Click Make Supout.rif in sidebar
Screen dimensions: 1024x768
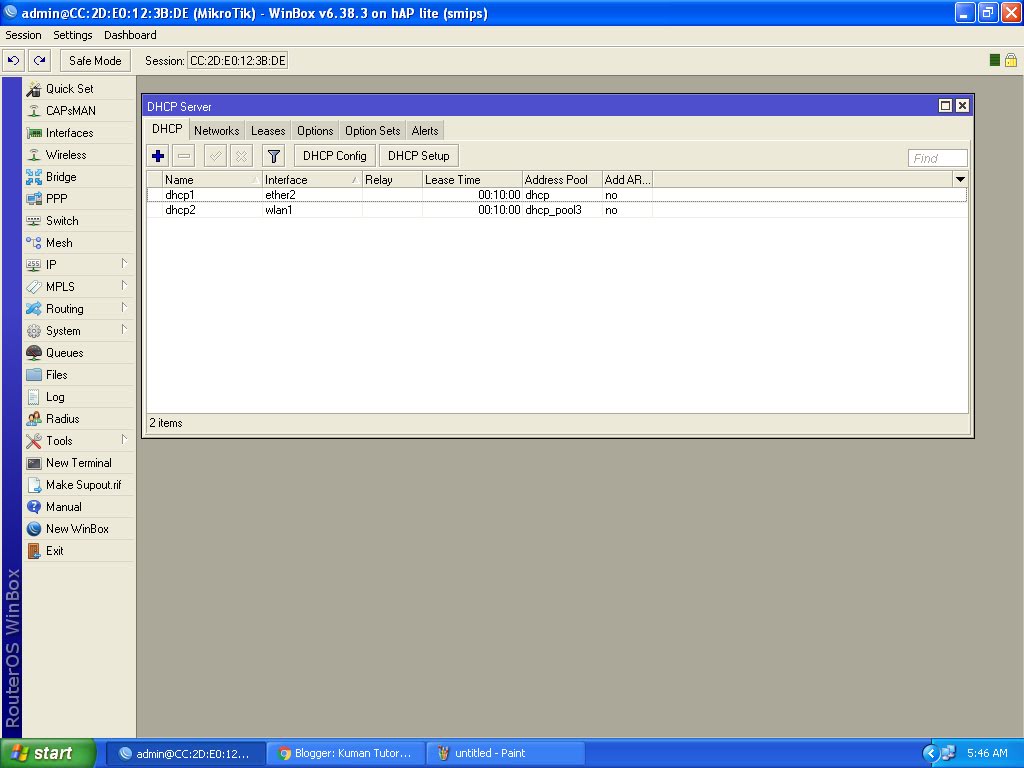pyautogui.click(x=78, y=485)
